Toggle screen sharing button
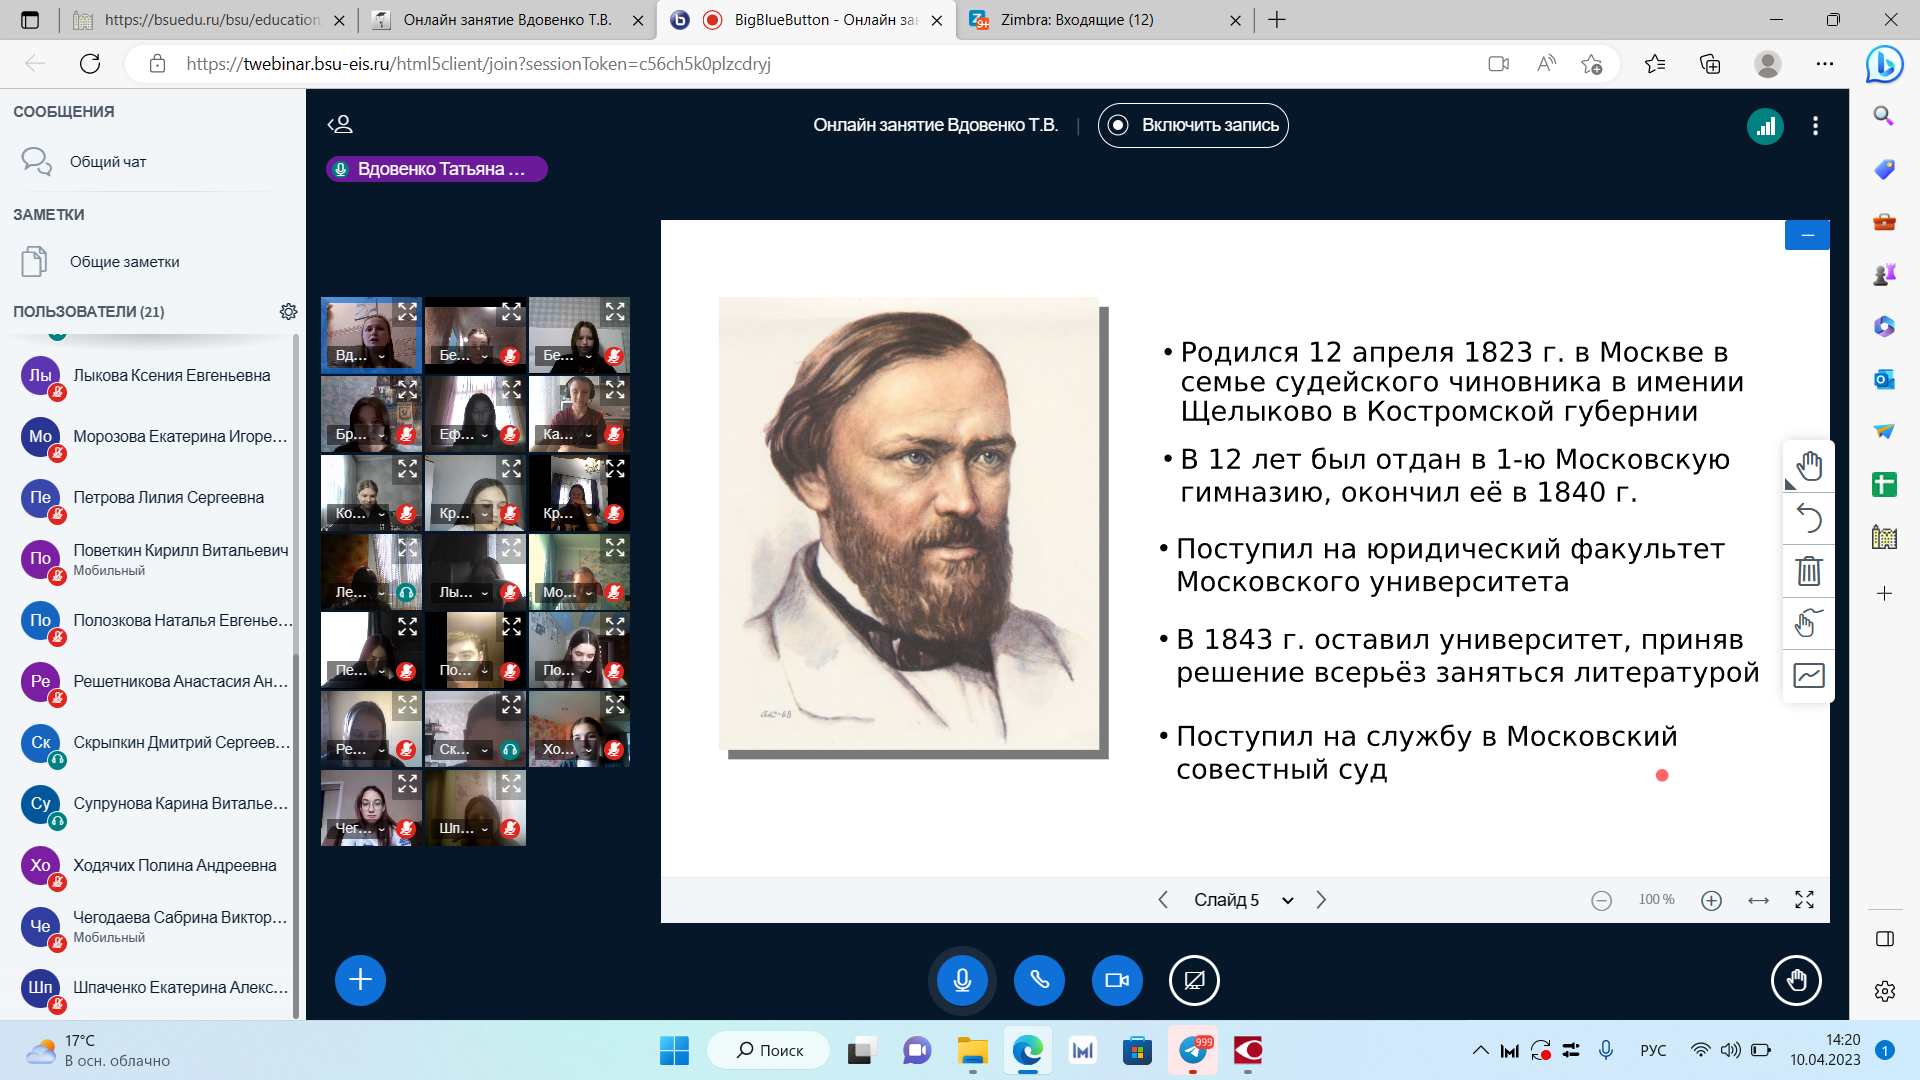Image resolution: width=1920 pixels, height=1080 pixels. coord(1194,980)
